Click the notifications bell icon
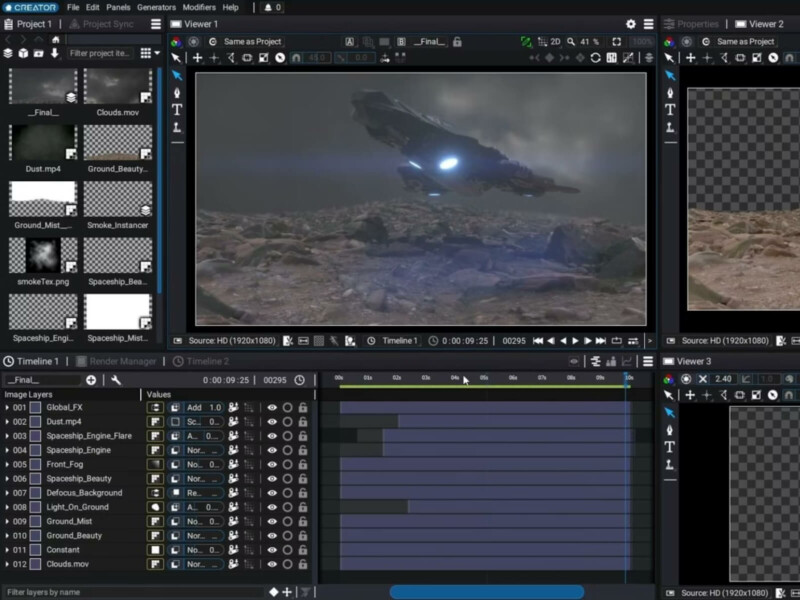 click(x=268, y=7)
